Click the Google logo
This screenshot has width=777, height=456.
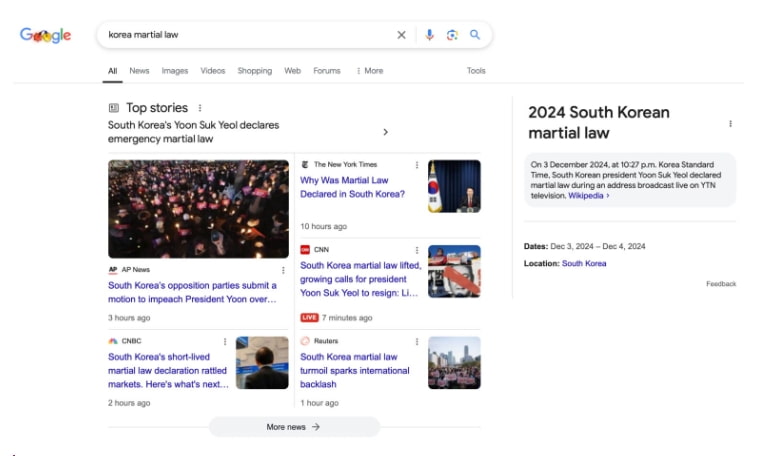coord(46,35)
